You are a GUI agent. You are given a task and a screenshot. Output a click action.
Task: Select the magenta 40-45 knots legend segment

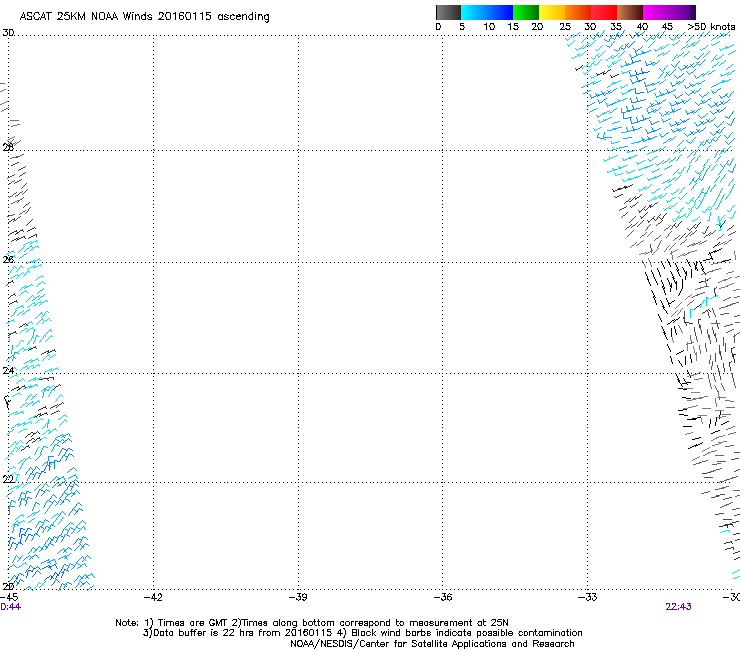coord(656,12)
